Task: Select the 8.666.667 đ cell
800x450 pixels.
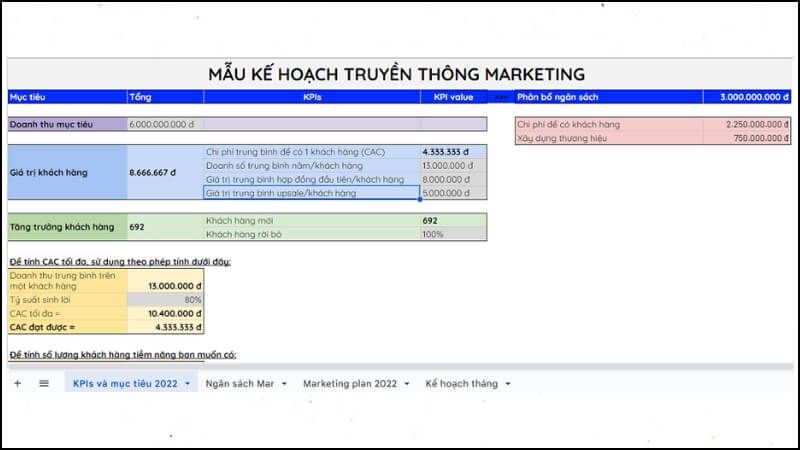Action: coord(165,172)
